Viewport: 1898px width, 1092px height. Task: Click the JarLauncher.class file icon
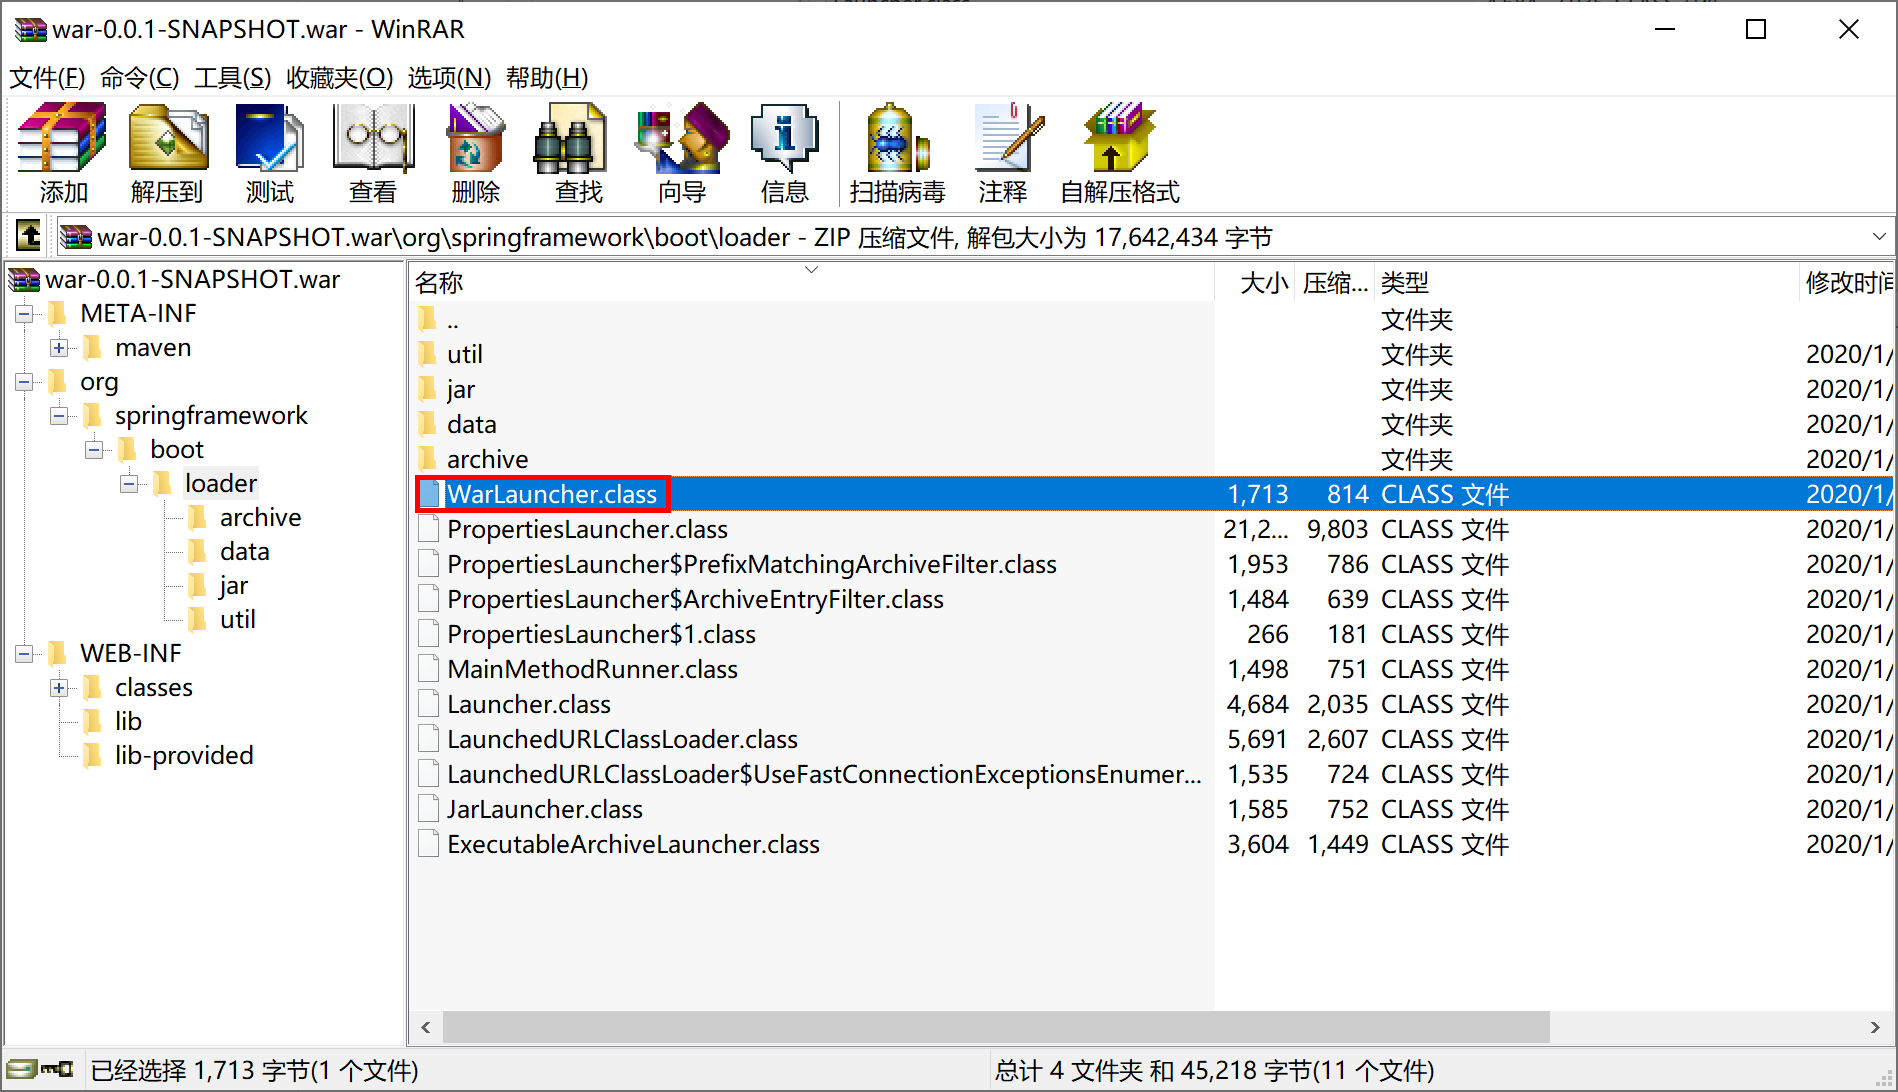pos(429,809)
